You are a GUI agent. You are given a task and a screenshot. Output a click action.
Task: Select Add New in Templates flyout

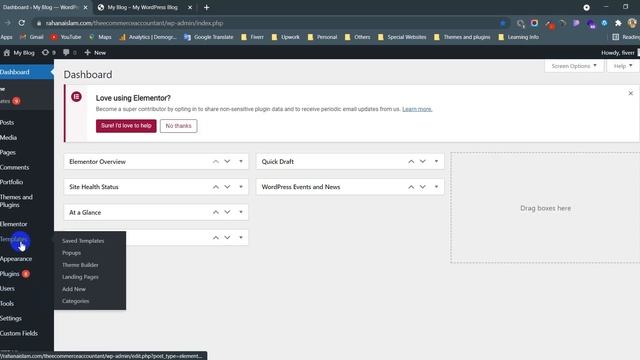tap(74, 289)
